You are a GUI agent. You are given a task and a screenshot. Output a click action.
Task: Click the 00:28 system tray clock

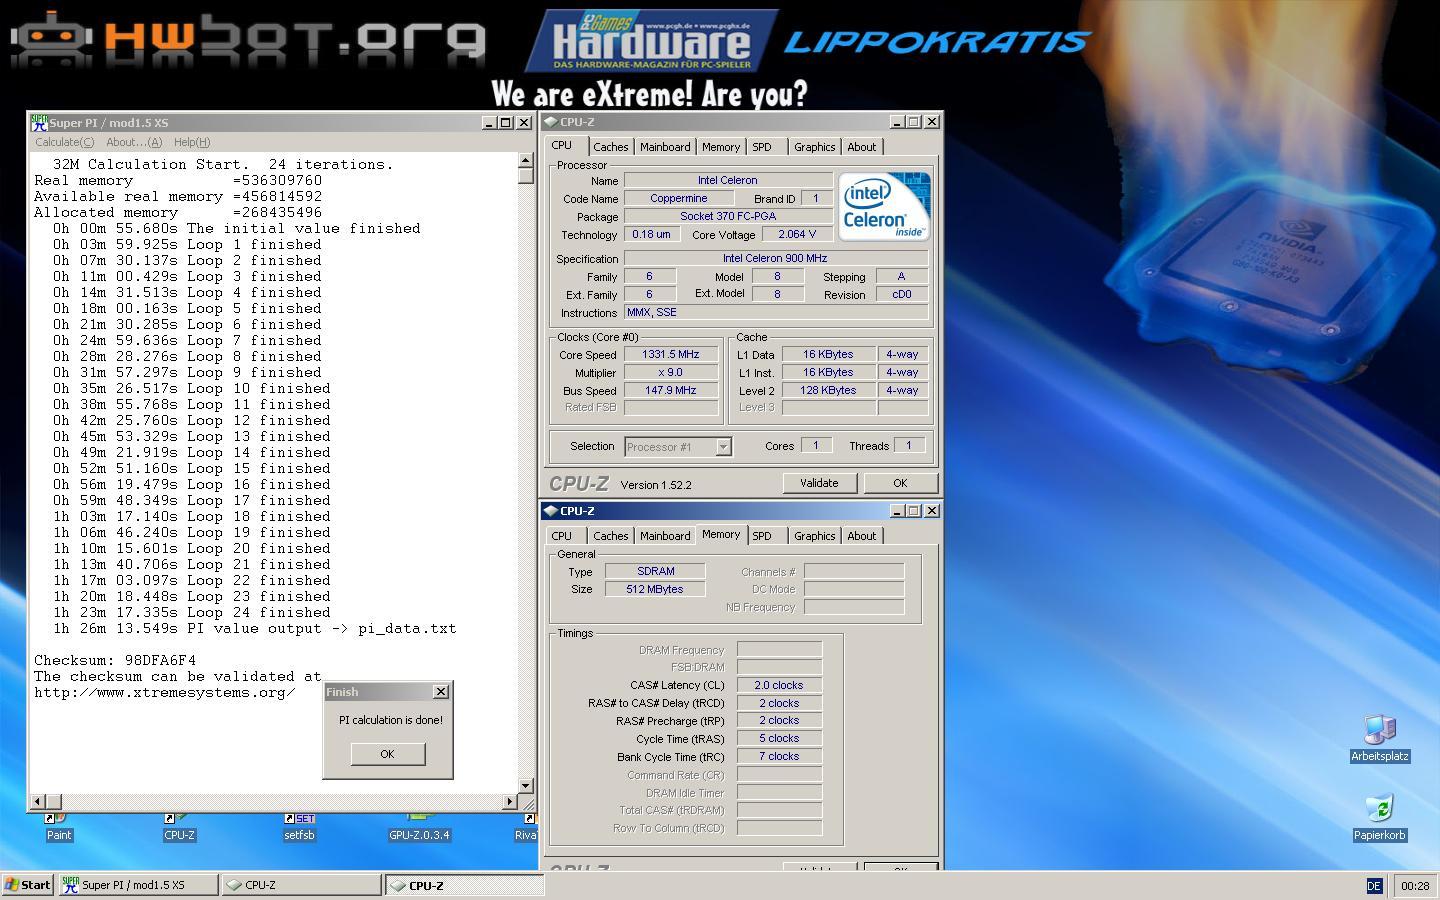(1415, 886)
